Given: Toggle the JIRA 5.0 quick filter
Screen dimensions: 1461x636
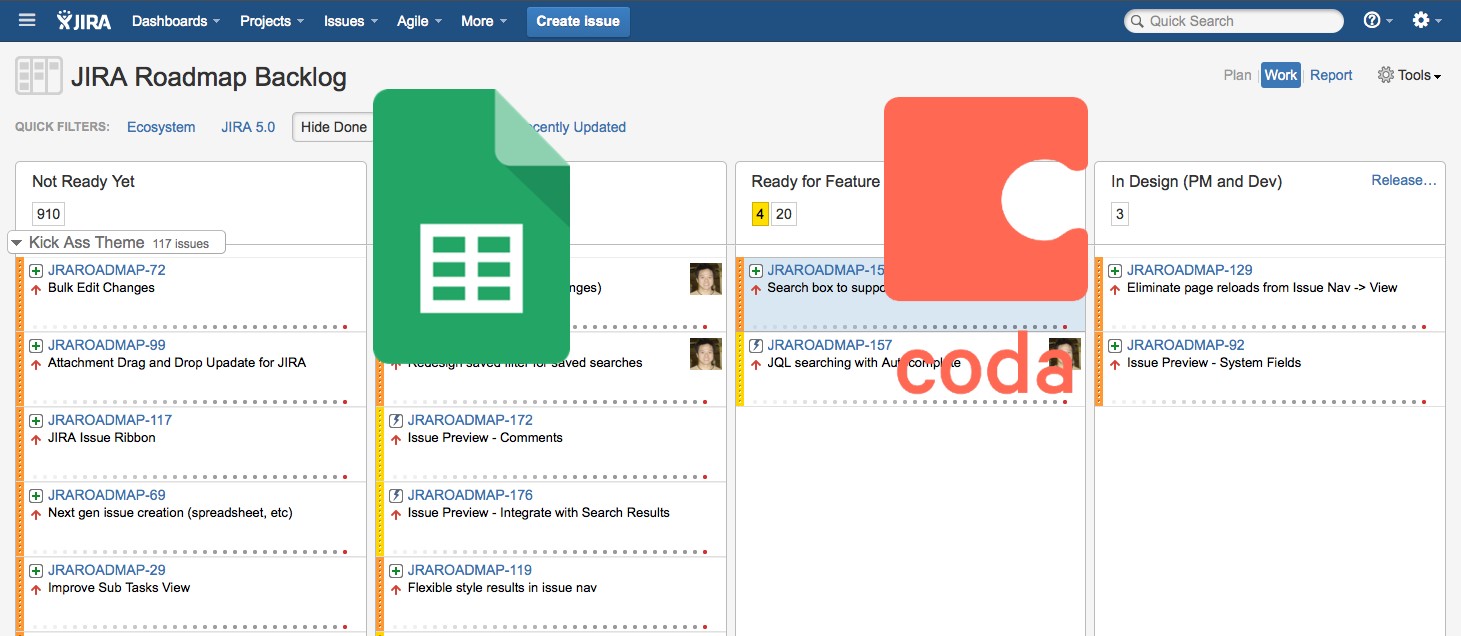Looking at the screenshot, I should (248, 127).
